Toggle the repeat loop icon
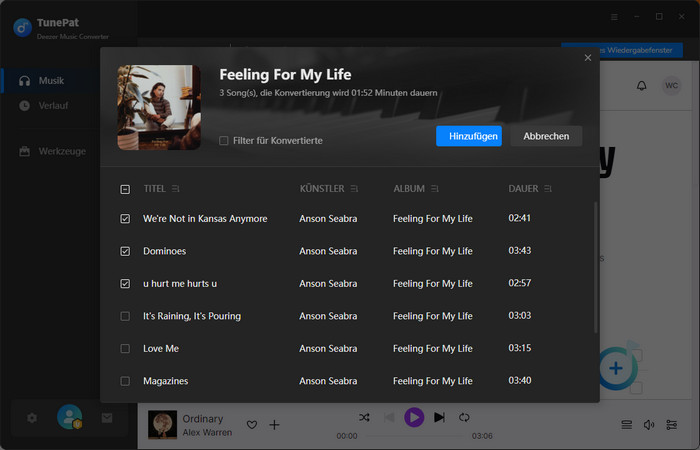The width and height of the screenshot is (700, 450). 465,417
